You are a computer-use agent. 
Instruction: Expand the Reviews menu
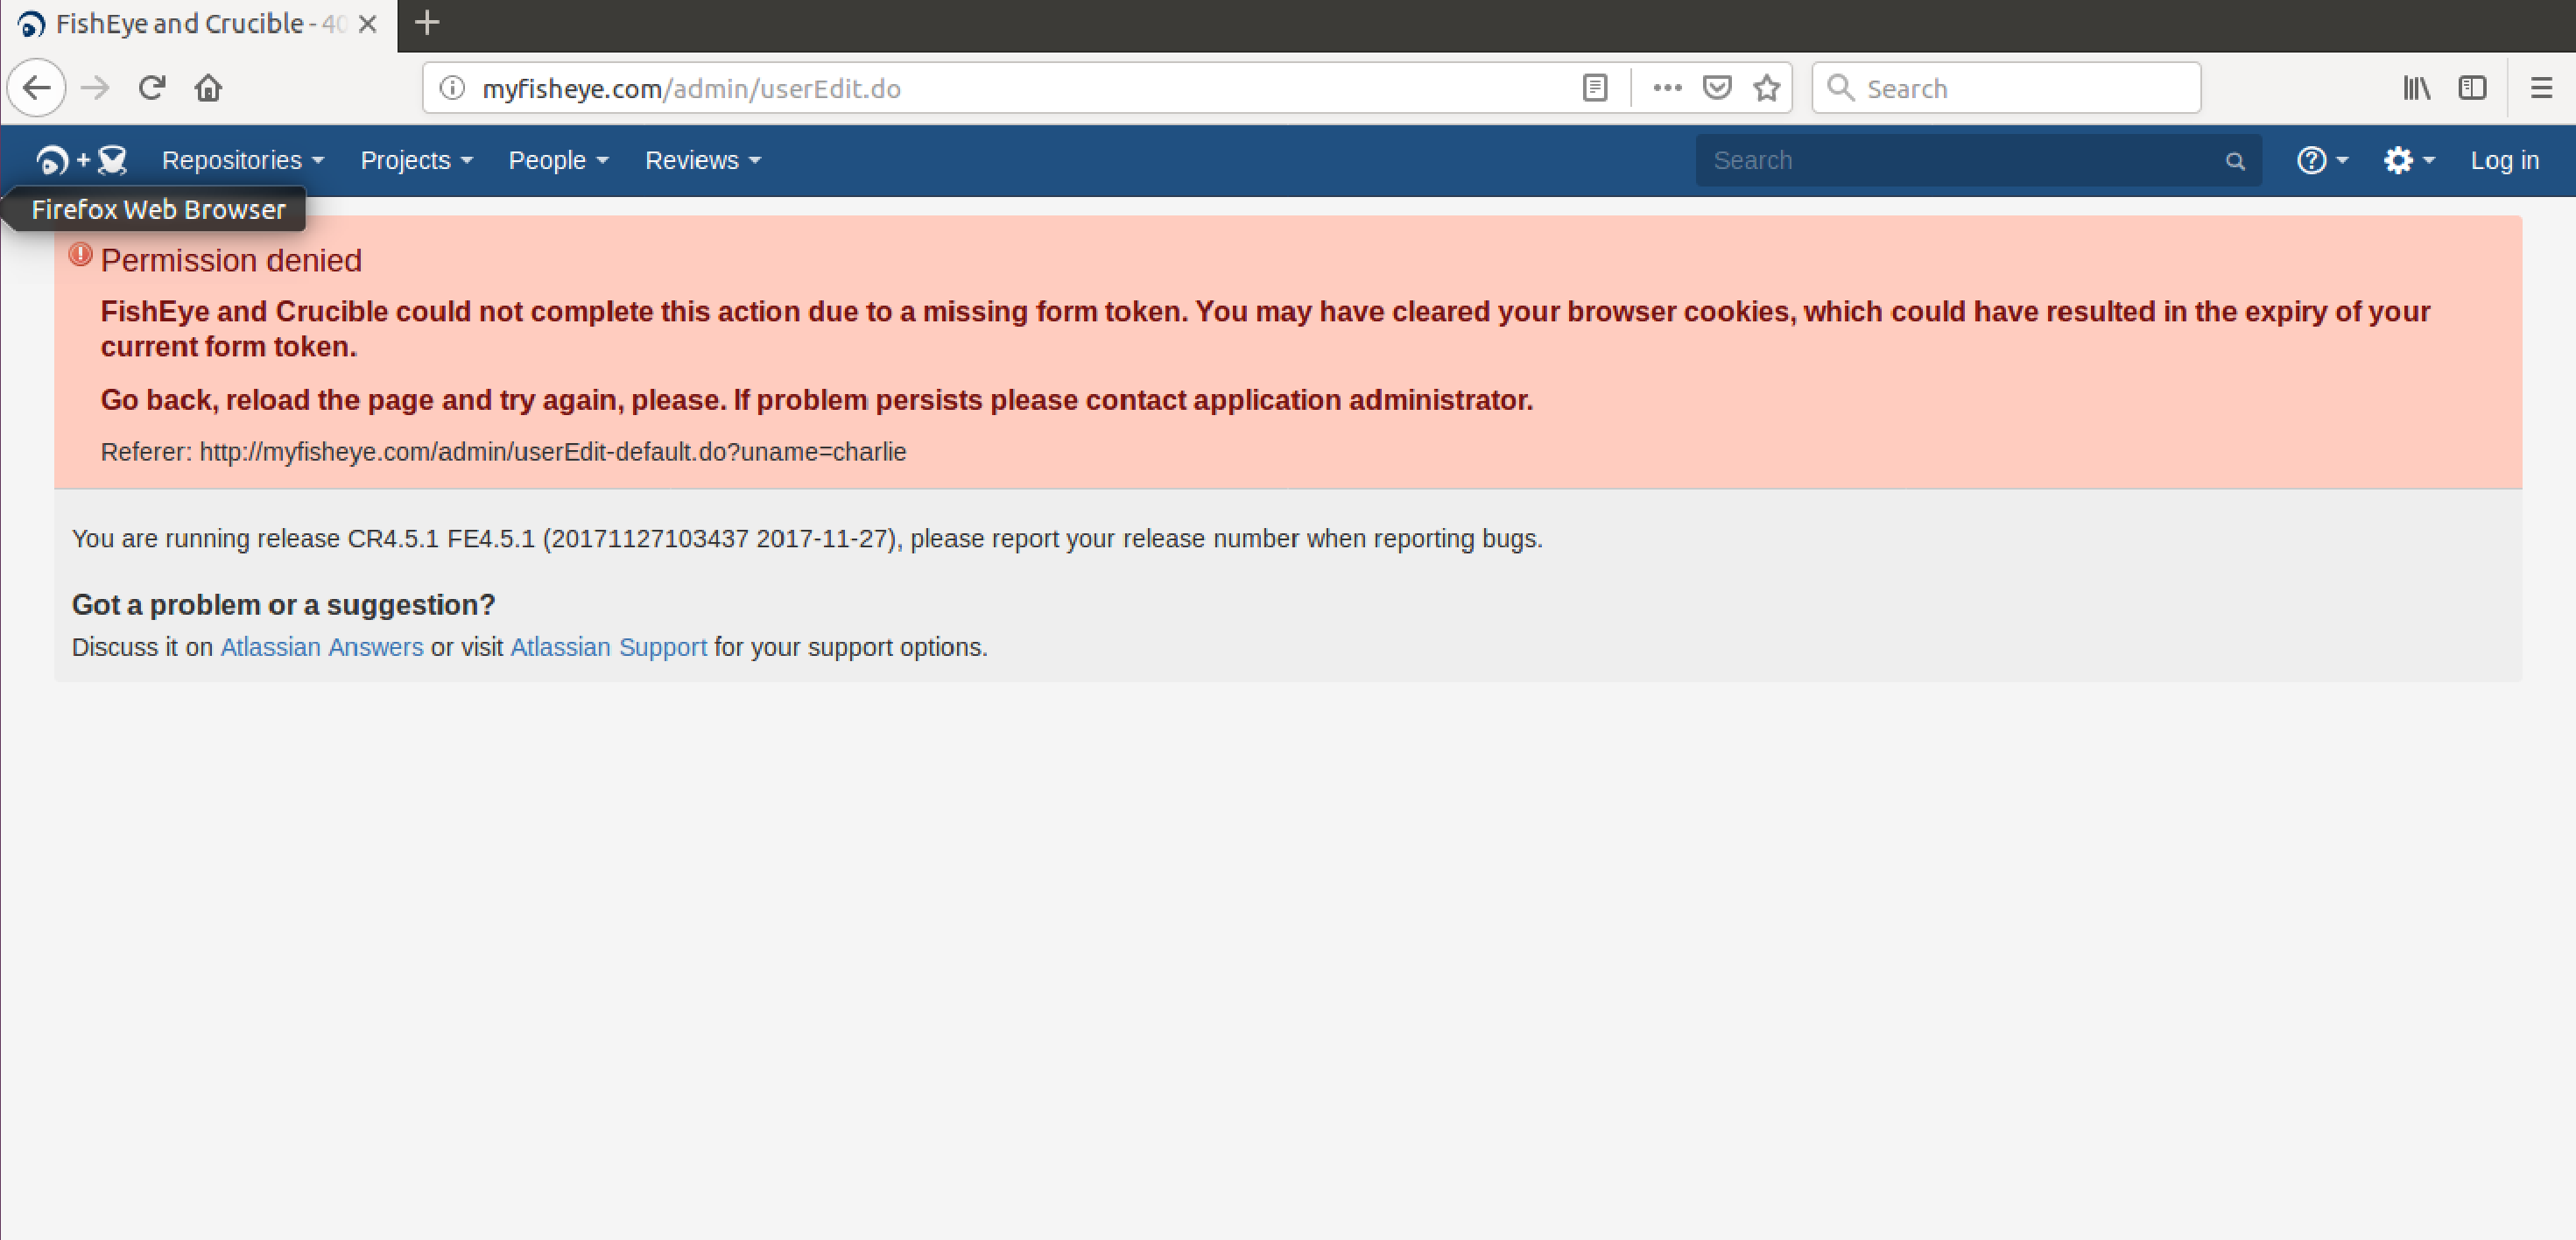(703, 160)
